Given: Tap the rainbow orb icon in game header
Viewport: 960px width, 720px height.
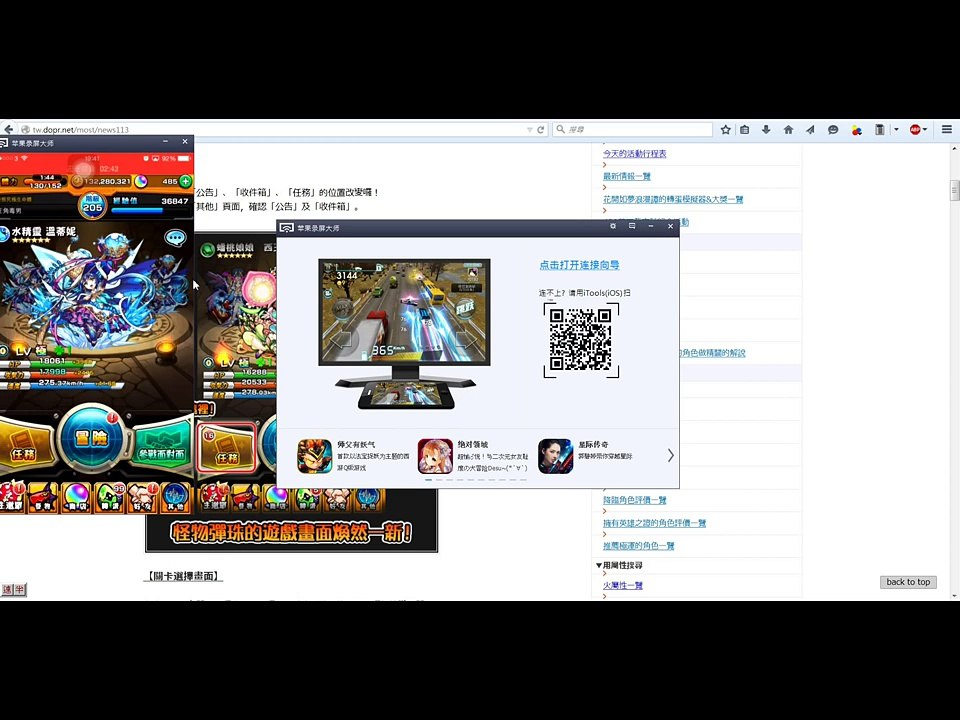Looking at the screenshot, I should tap(141, 181).
